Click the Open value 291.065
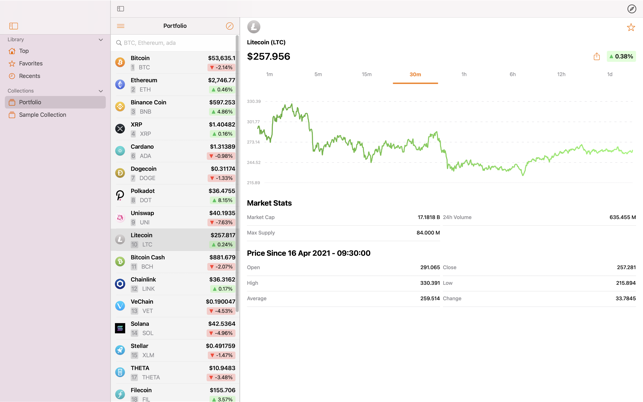The width and height of the screenshot is (643, 402). 430,267
